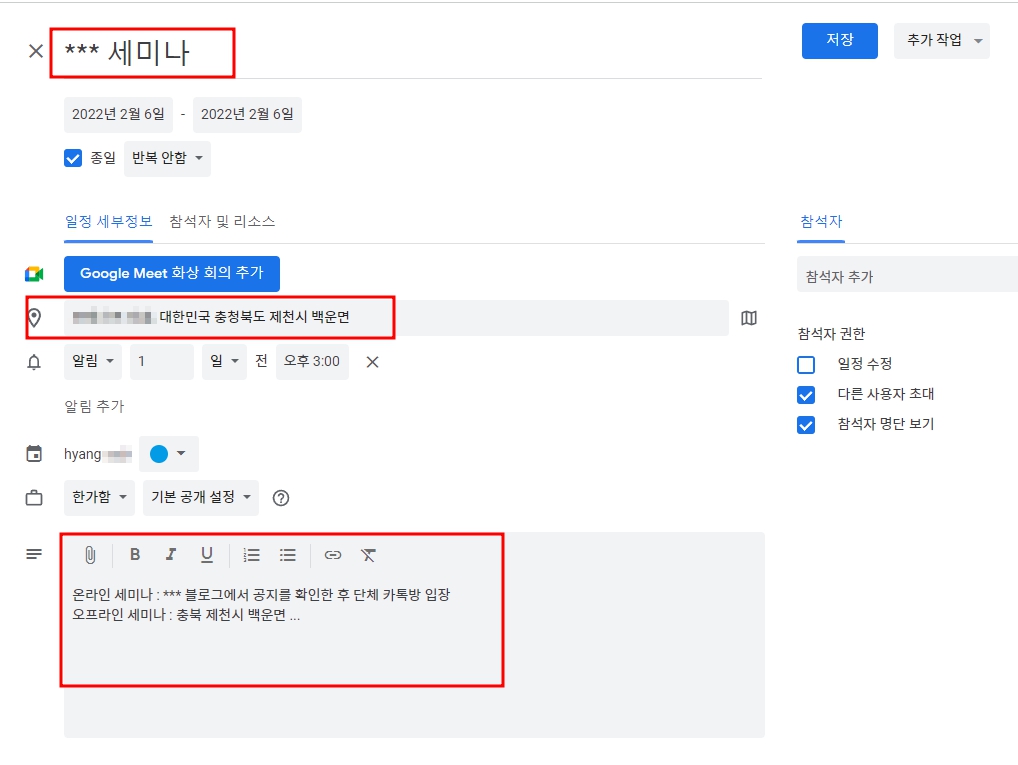1018x765 pixels.
Task: Clear formatting in the description editor
Action: pos(369,555)
